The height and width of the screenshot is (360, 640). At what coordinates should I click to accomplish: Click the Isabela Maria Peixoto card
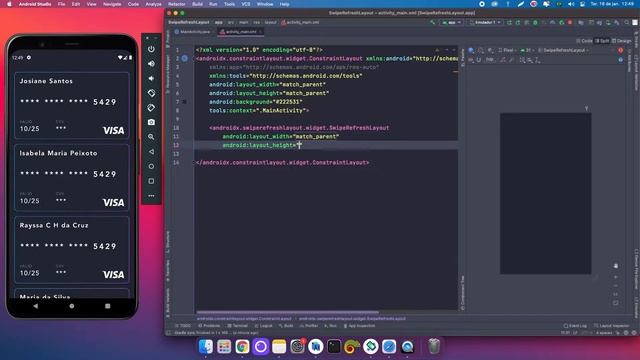72,178
